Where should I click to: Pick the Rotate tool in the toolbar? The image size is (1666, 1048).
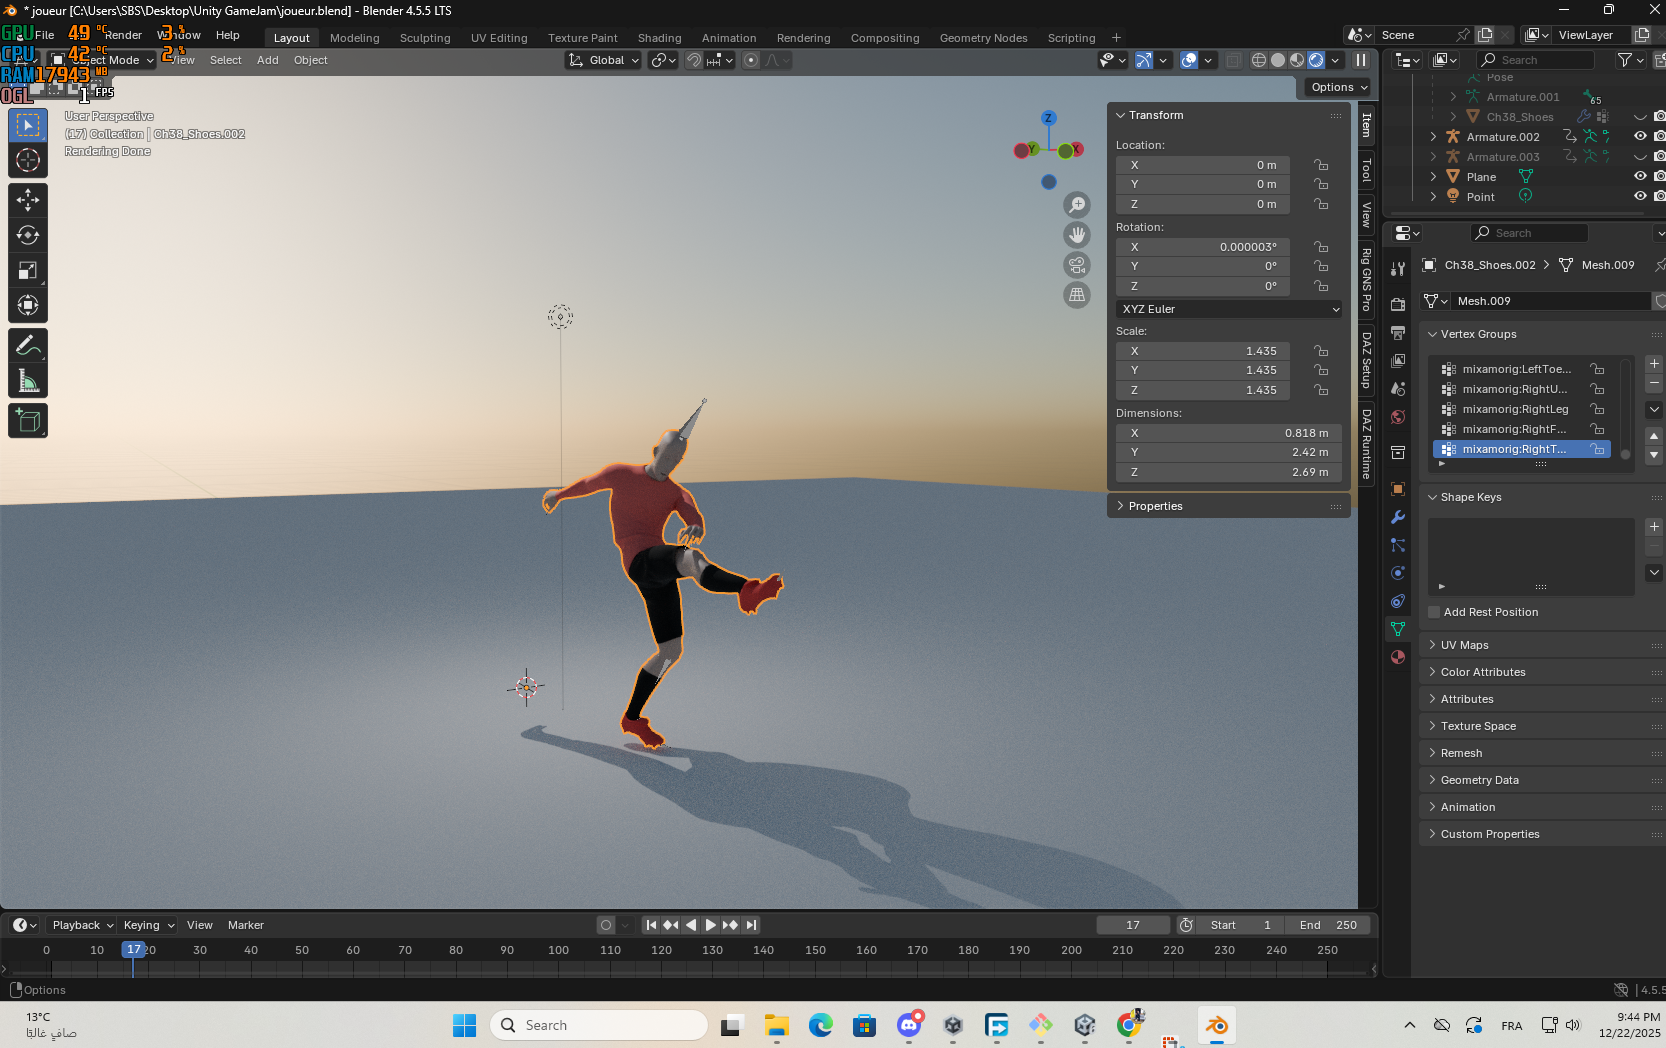28,236
